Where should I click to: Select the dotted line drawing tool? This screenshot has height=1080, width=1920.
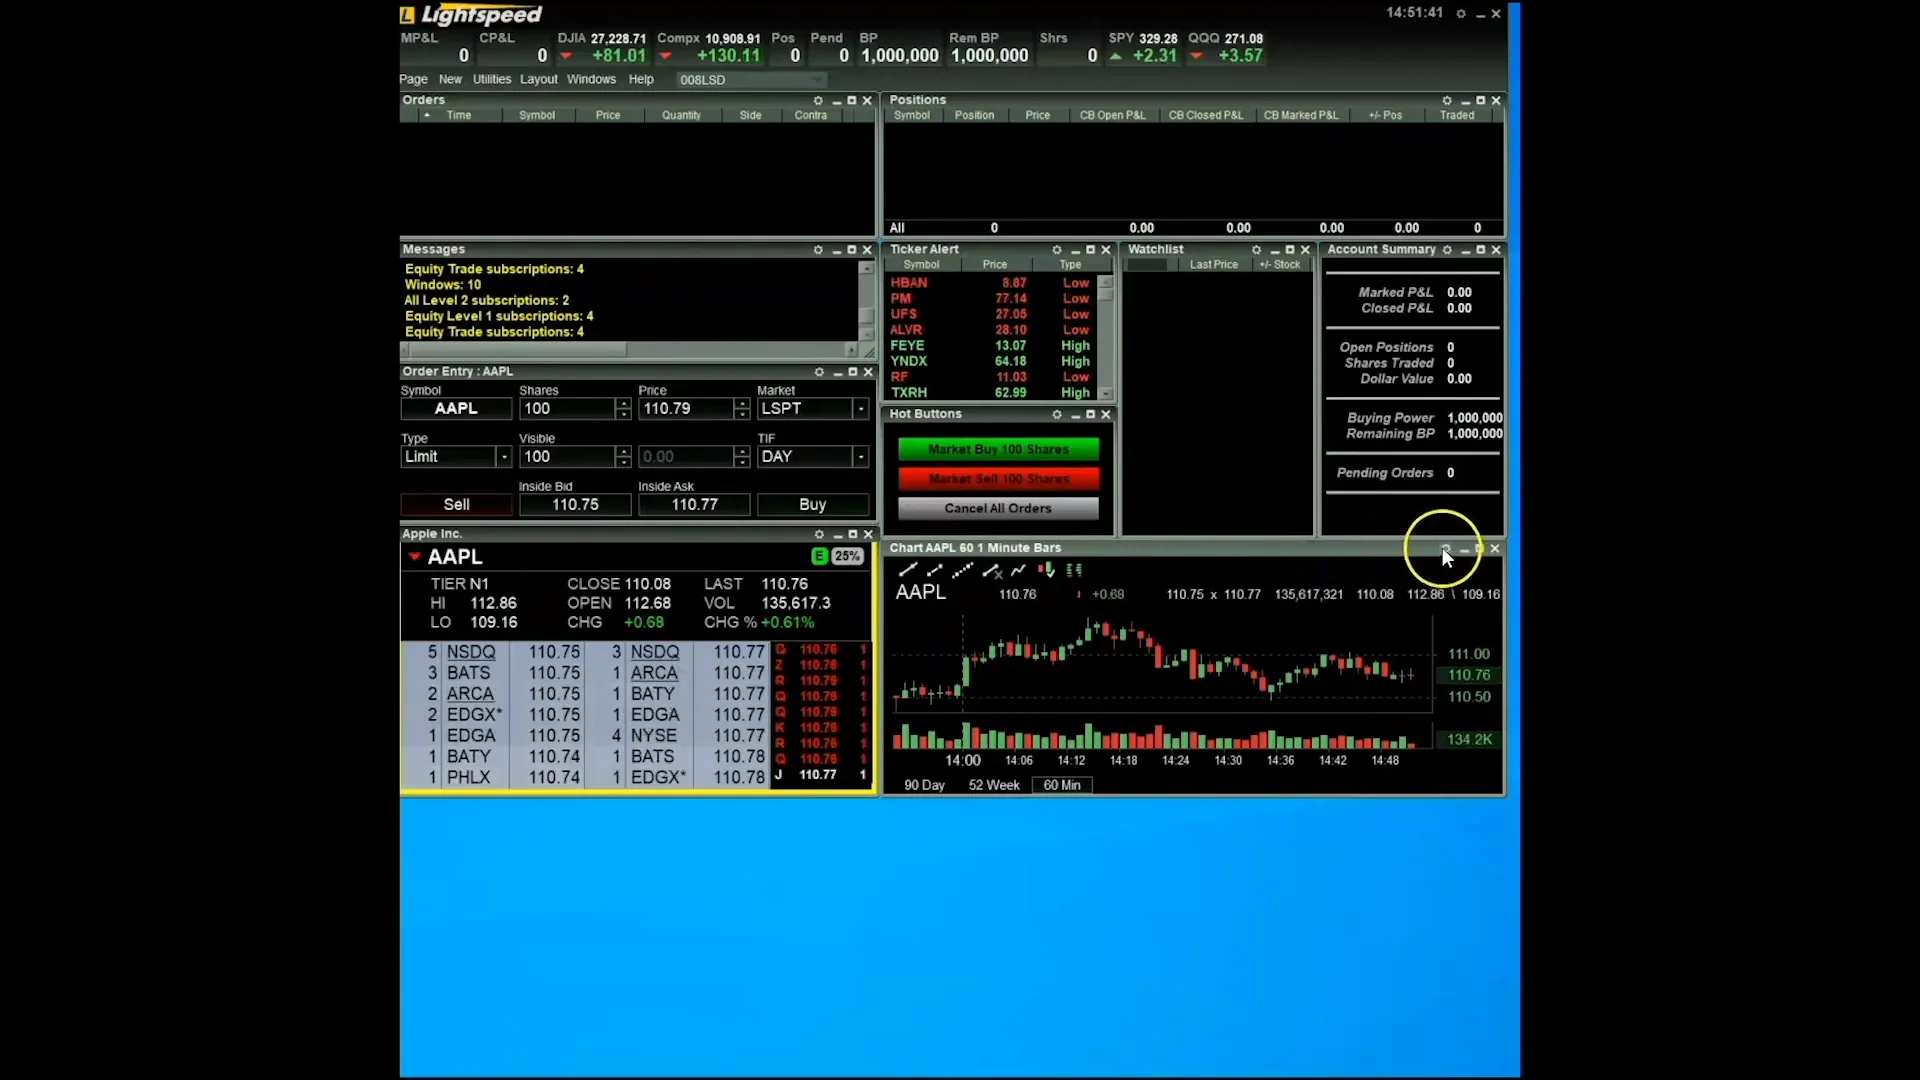pyautogui.click(x=962, y=570)
